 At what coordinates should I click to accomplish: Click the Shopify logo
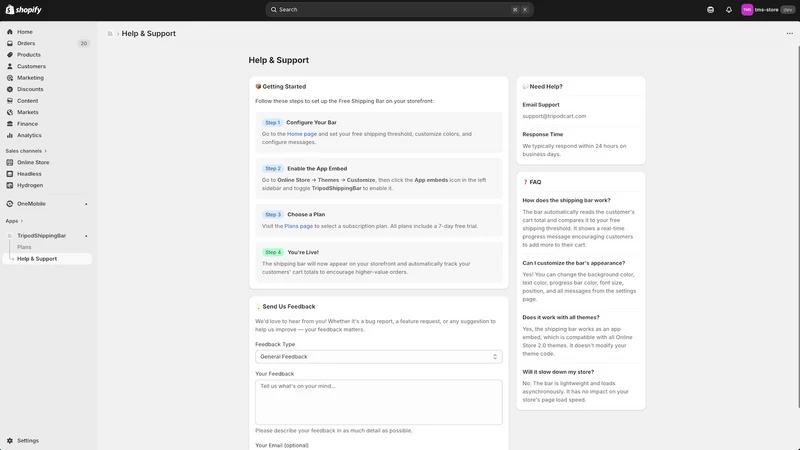(23, 10)
